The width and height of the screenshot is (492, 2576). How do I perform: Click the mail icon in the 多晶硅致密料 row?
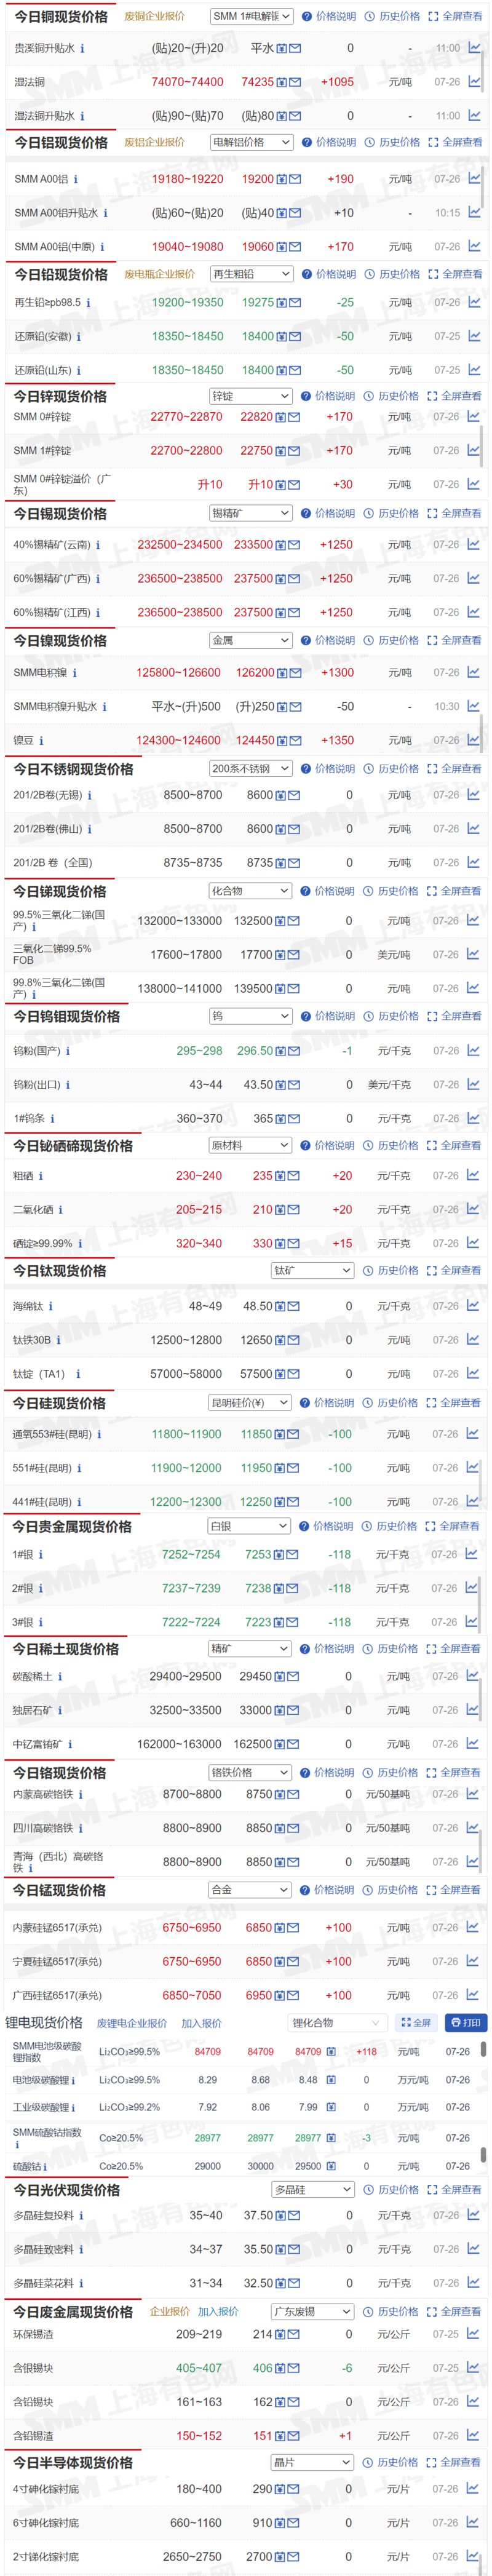click(293, 2250)
